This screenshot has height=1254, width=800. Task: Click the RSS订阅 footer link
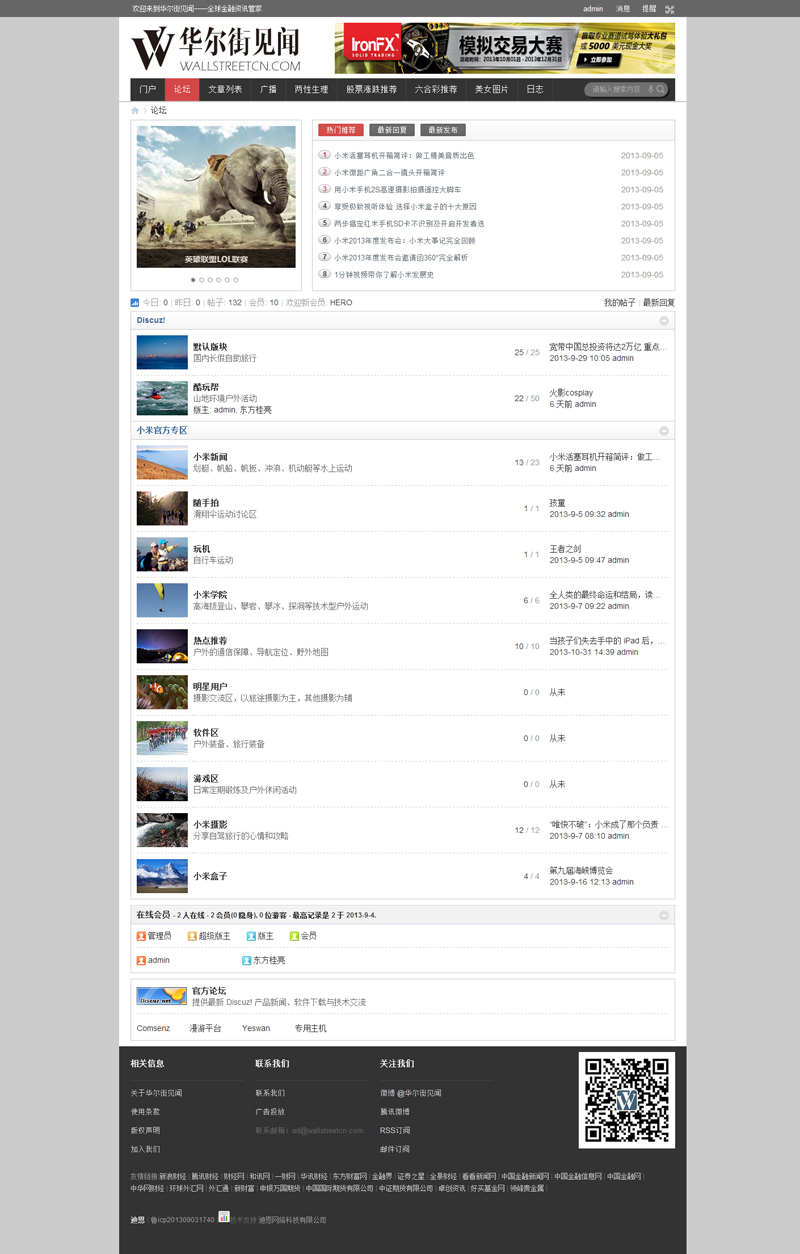(397, 1130)
